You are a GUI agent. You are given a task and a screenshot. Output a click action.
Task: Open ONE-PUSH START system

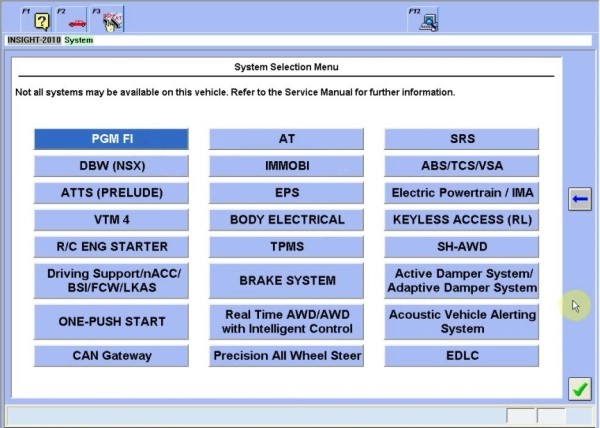(x=111, y=322)
